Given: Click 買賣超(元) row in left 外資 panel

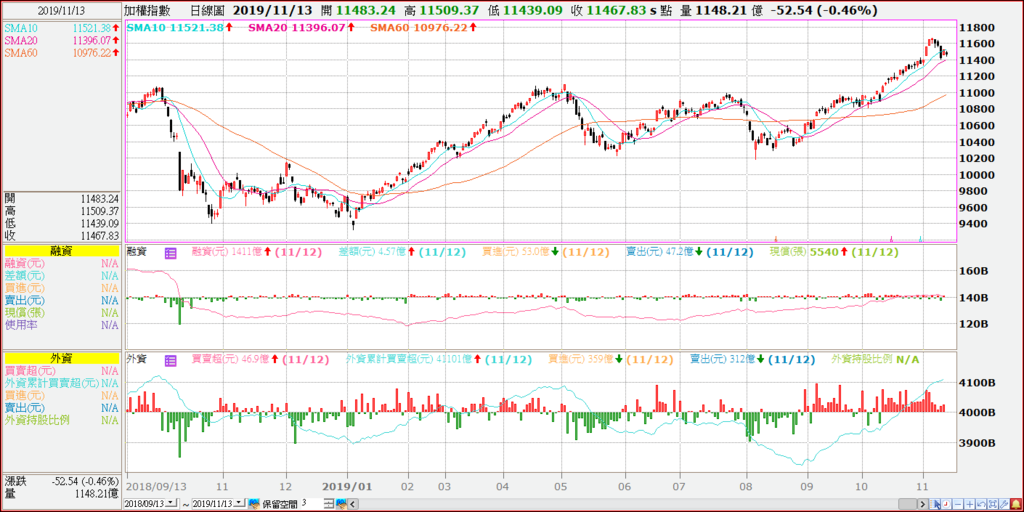Looking at the screenshot, I should point(61,370).
